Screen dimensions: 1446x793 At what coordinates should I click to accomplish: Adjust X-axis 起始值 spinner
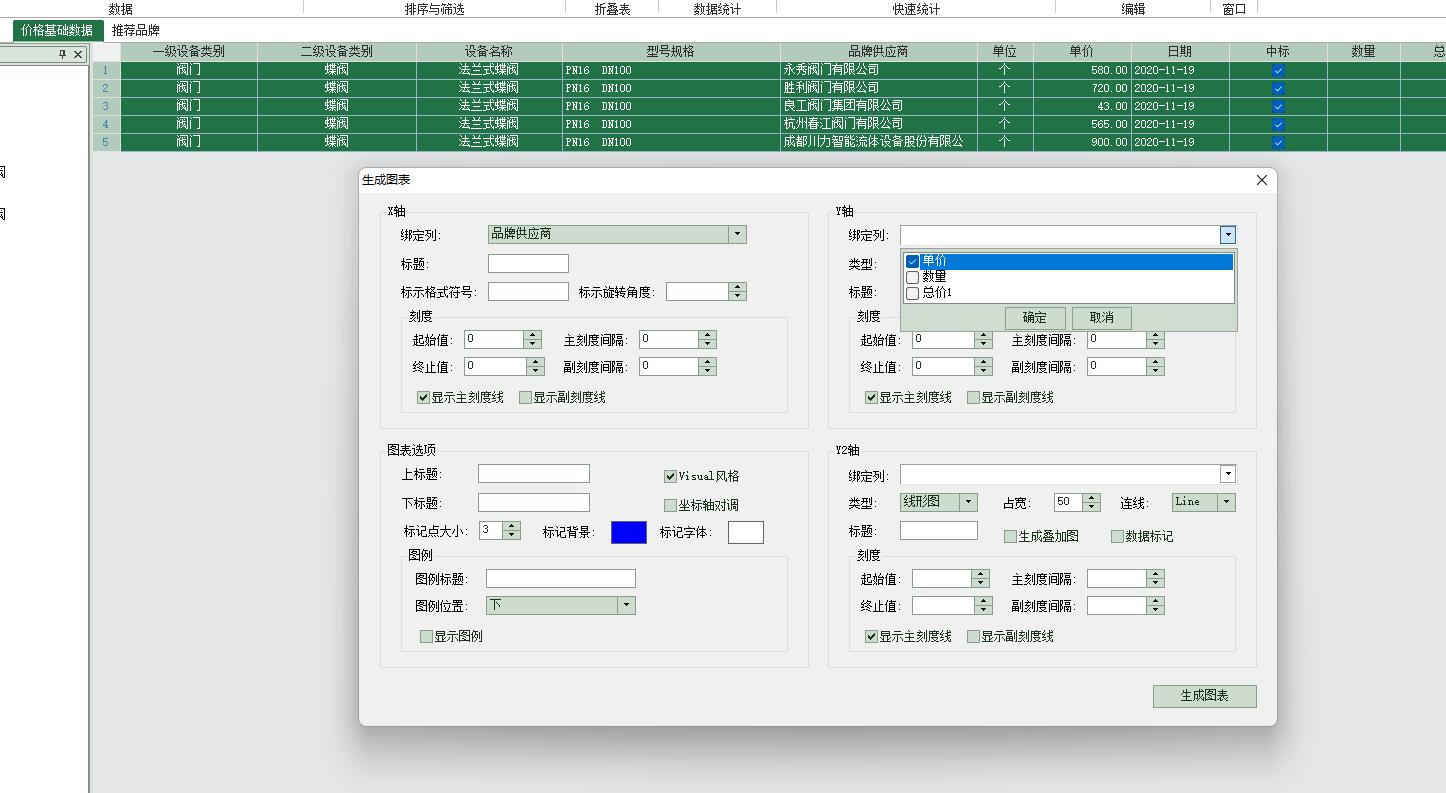pos(533,340)
